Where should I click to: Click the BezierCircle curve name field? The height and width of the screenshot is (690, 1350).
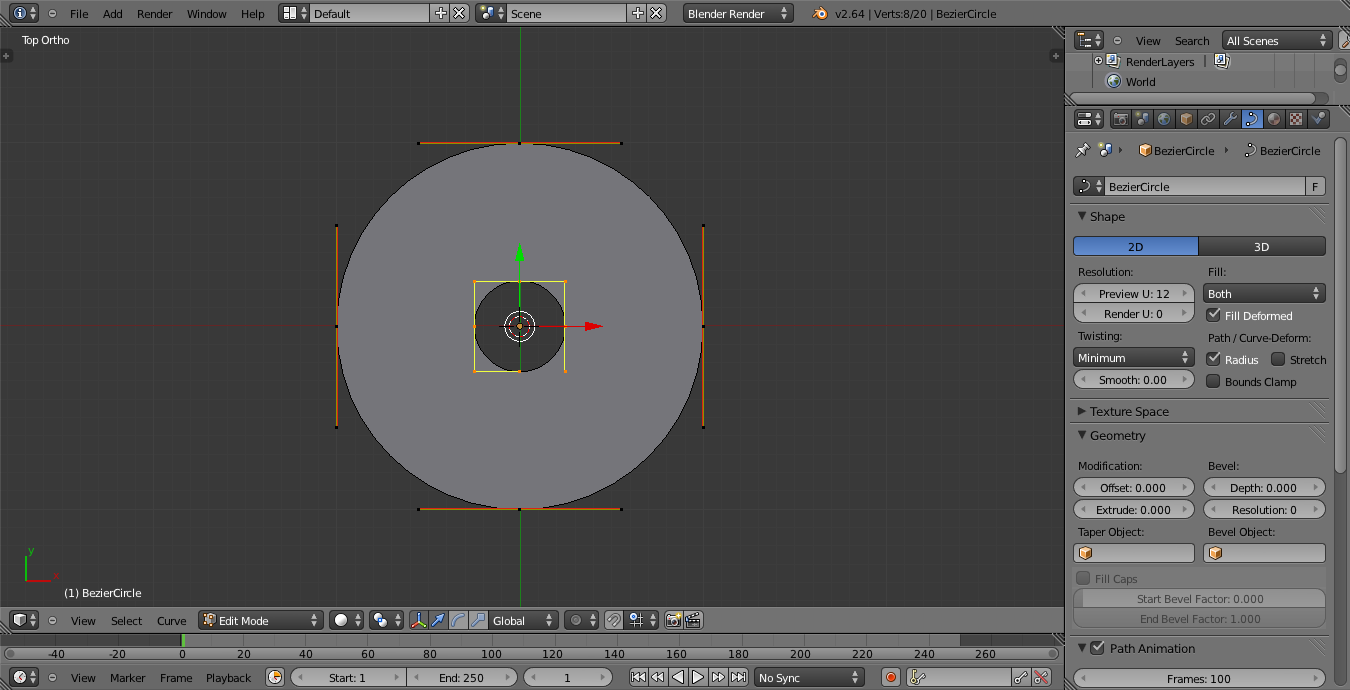tap(1205, 186)
